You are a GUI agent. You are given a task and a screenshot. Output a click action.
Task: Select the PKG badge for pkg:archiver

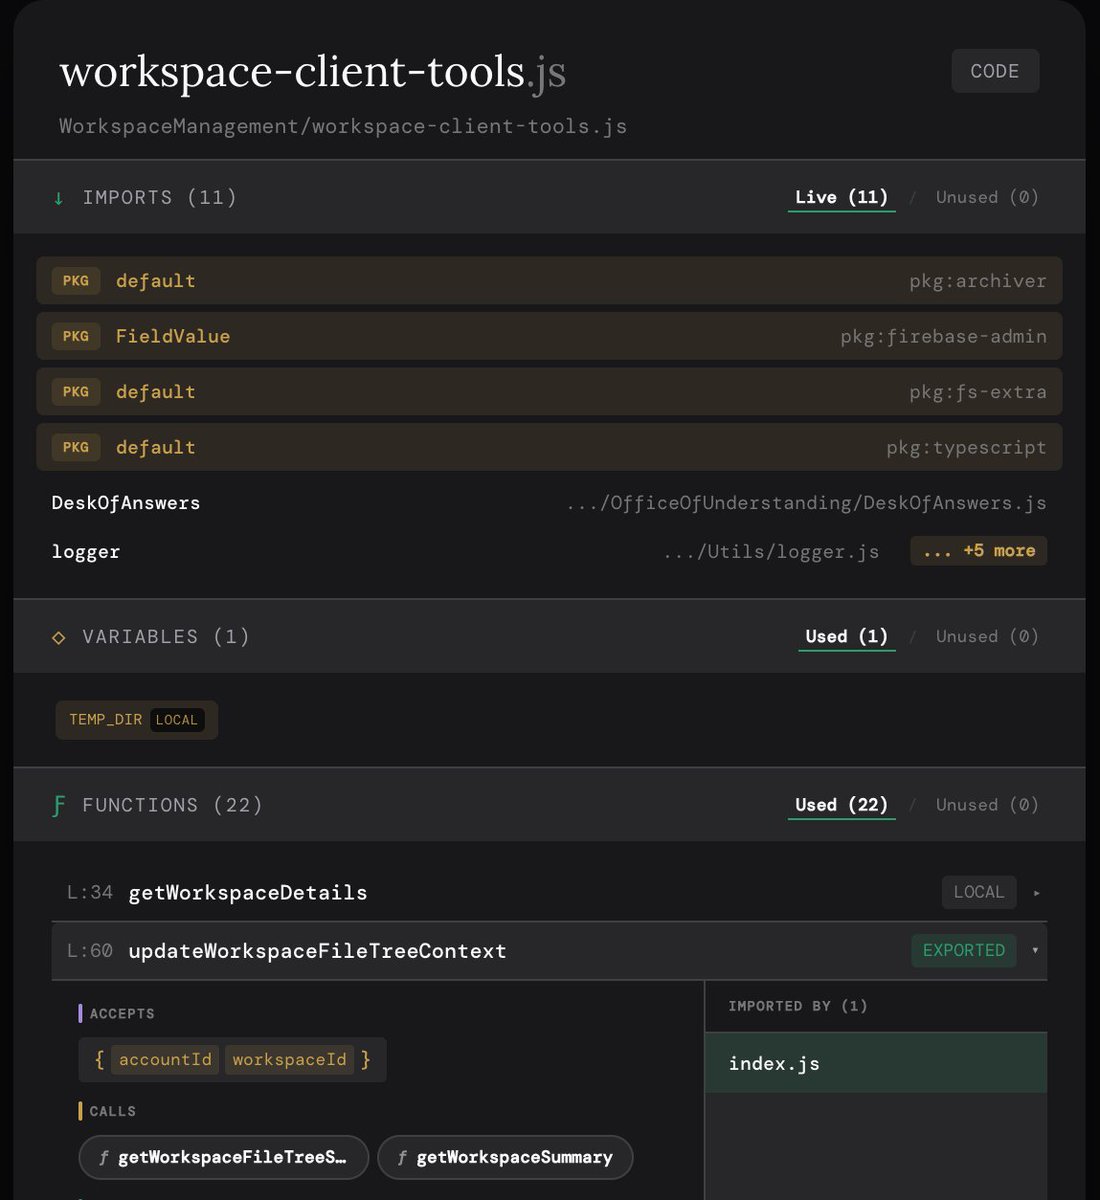coord(76,281)
